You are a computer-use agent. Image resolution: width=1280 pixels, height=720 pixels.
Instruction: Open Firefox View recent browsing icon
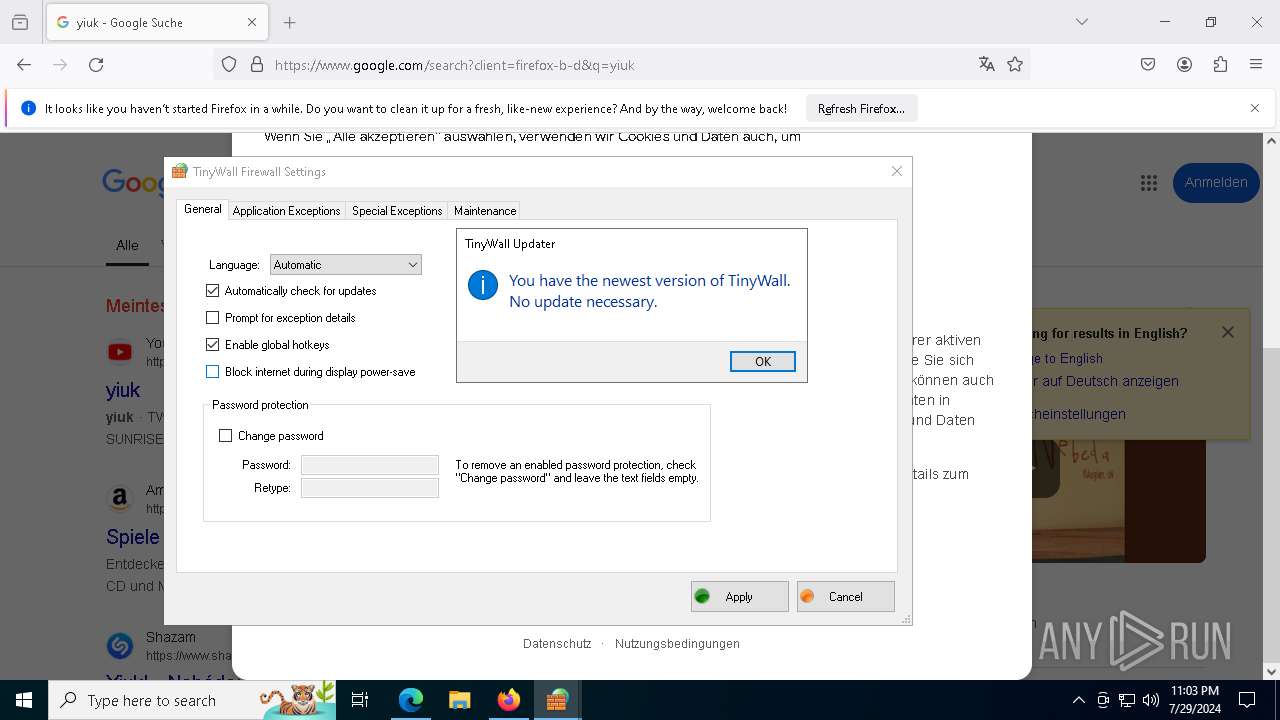pos(20,22)
